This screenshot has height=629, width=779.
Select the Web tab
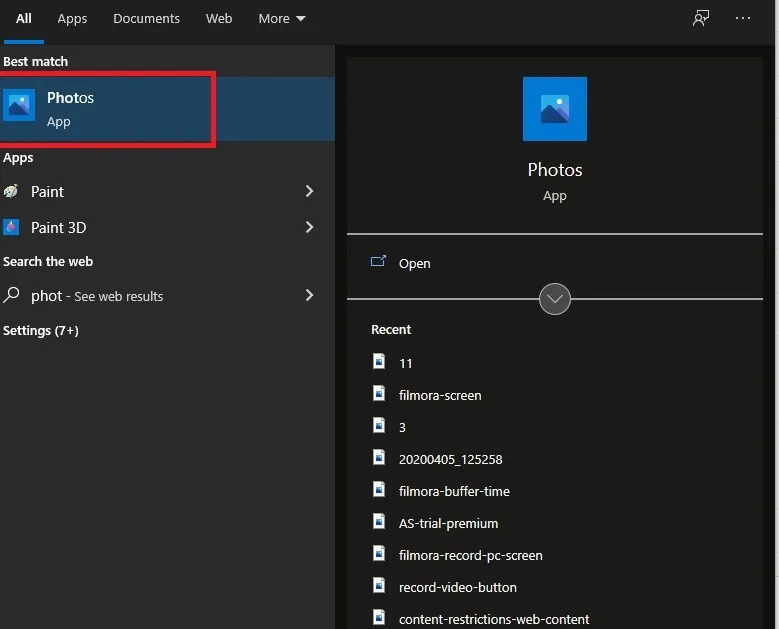[219, 19]
